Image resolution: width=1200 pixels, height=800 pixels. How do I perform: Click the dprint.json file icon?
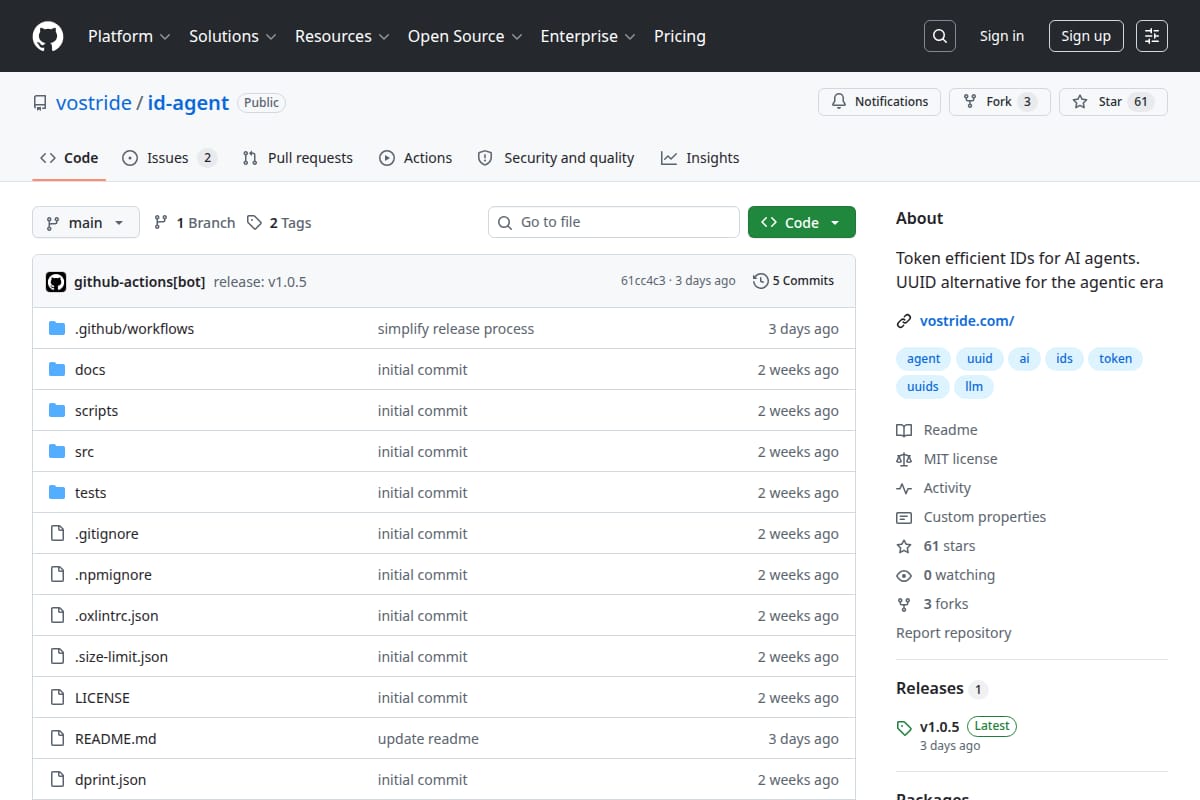coord(57,780)
